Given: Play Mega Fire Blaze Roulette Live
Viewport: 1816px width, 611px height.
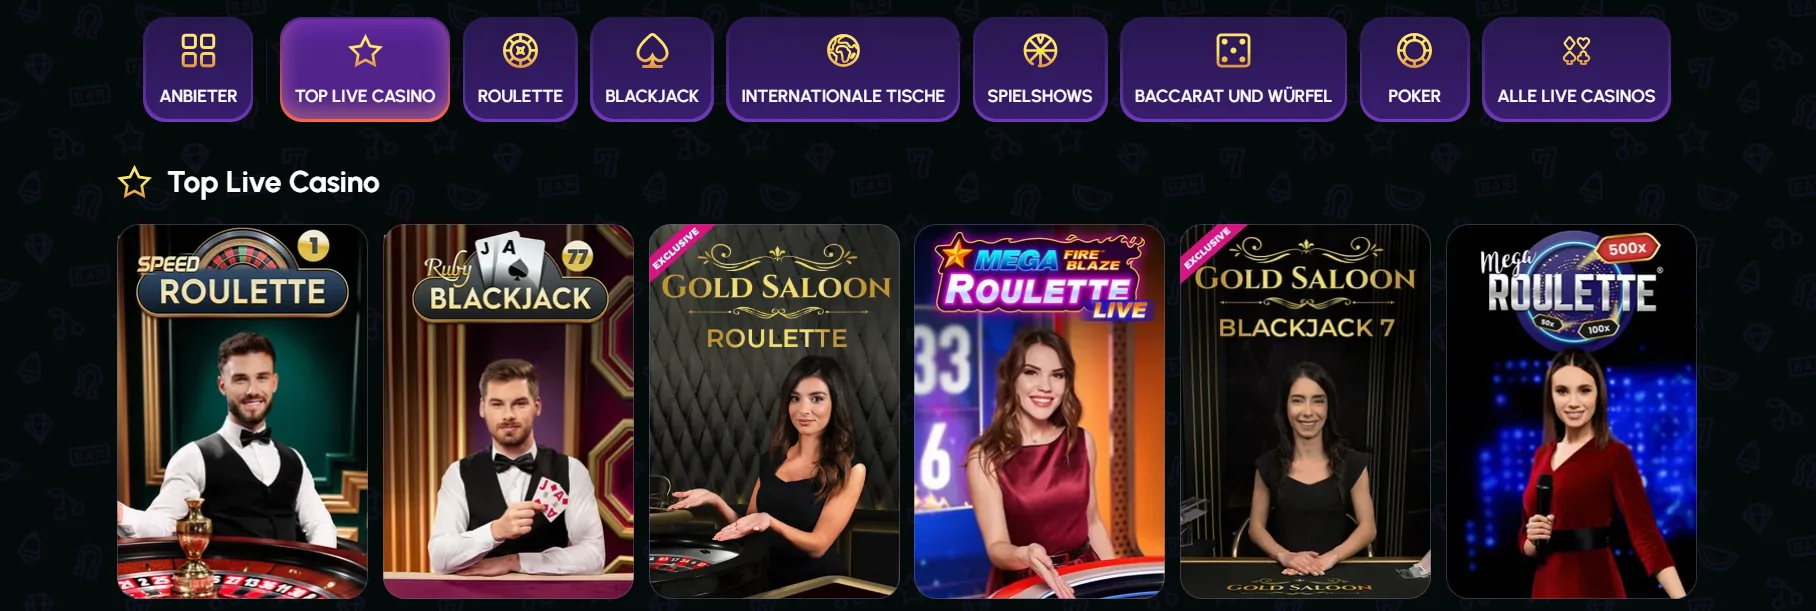Looking at the screenshot, I should pyautogui.click(x=1040, y=411).
